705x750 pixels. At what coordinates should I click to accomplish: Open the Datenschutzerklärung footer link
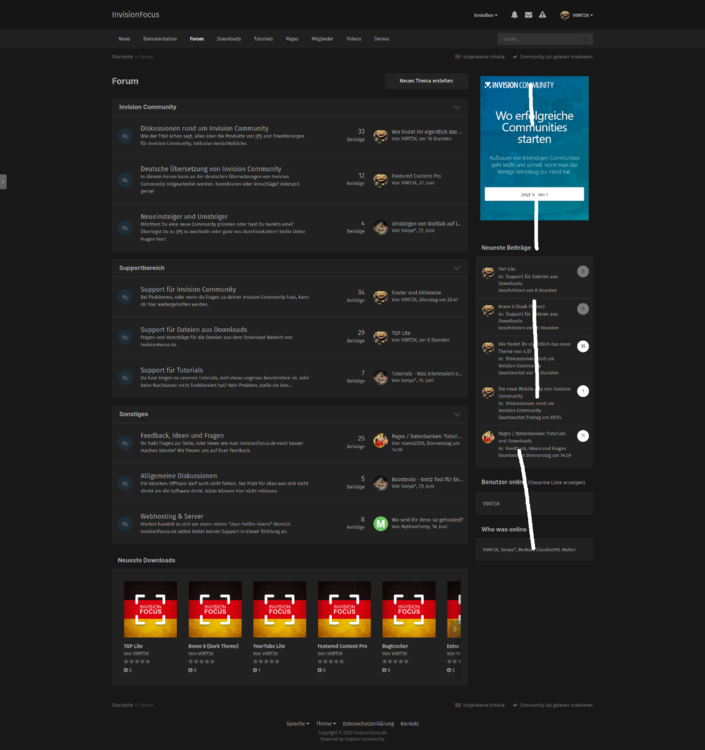tap(368, 723)
